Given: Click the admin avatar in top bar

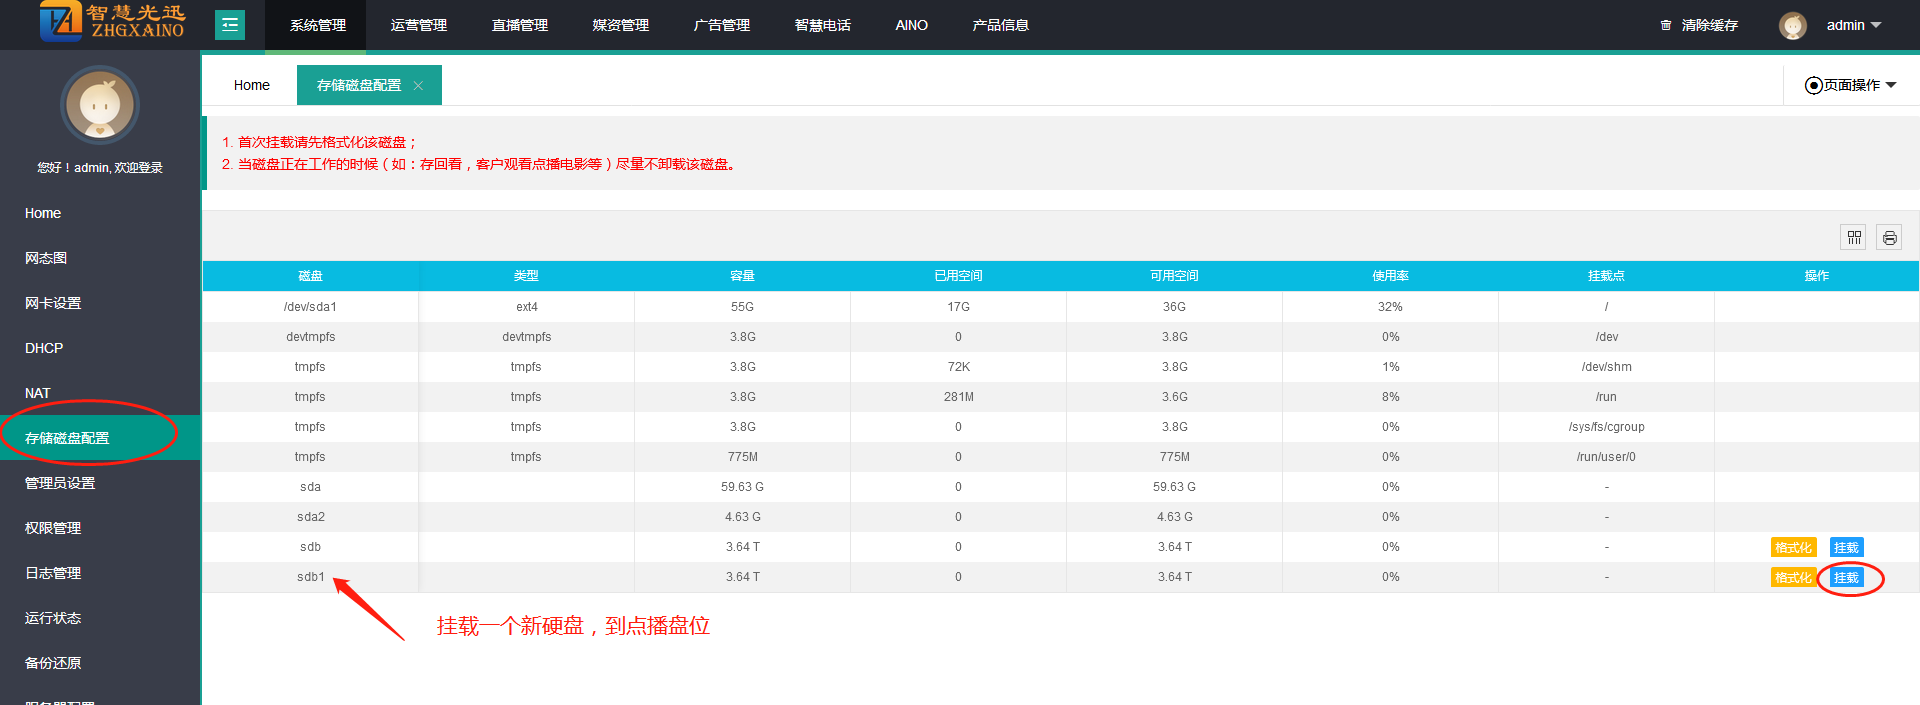Looking at the screenshot, I should click(1792, 25).
